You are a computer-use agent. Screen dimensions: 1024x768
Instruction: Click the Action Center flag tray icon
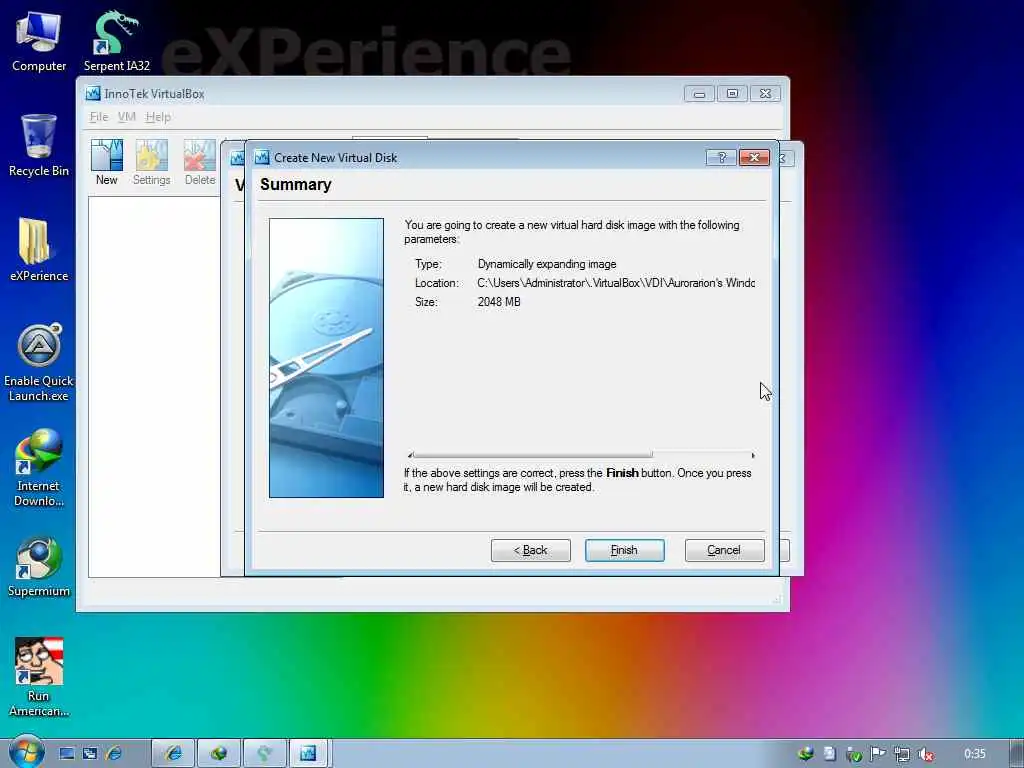click(x=878, y=754)
